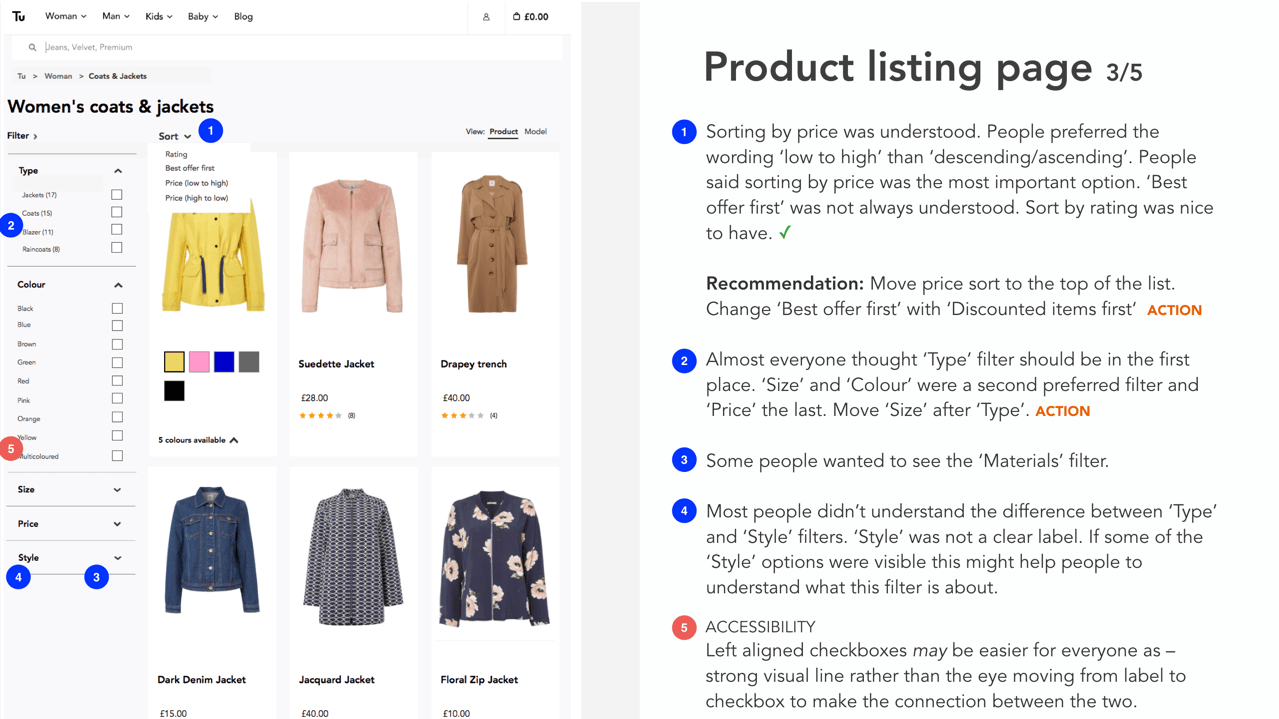This screenshot has width=1279, height=719.
Task: Open the Blog link
Action: [243, 16]
